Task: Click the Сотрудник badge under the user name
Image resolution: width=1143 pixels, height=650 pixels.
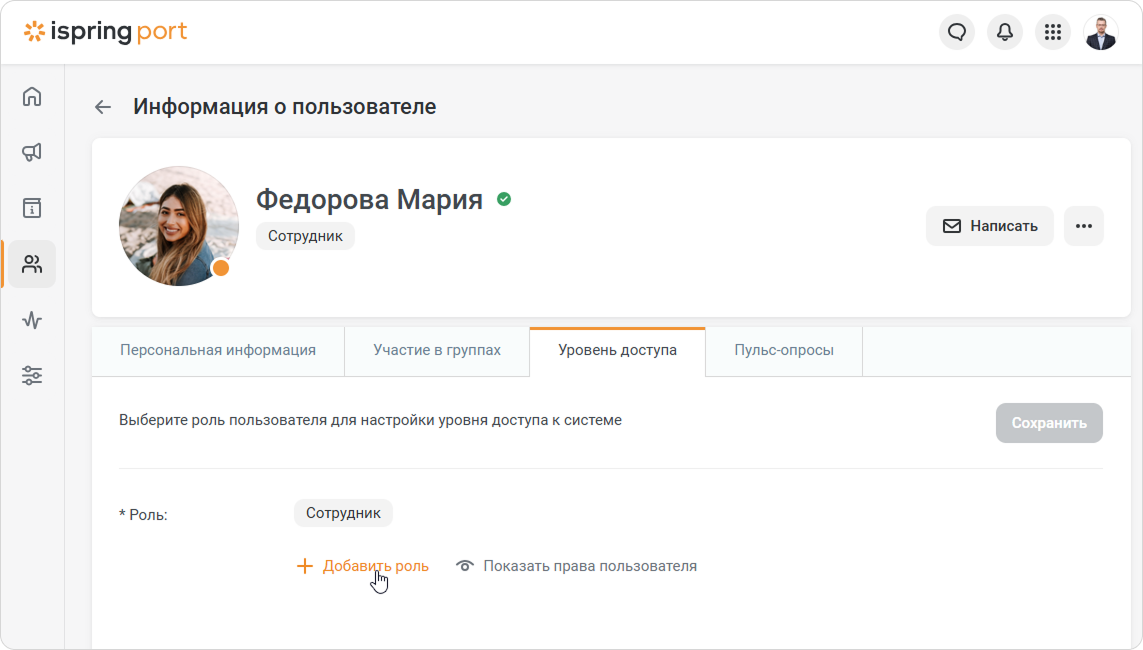Action: 305,236
